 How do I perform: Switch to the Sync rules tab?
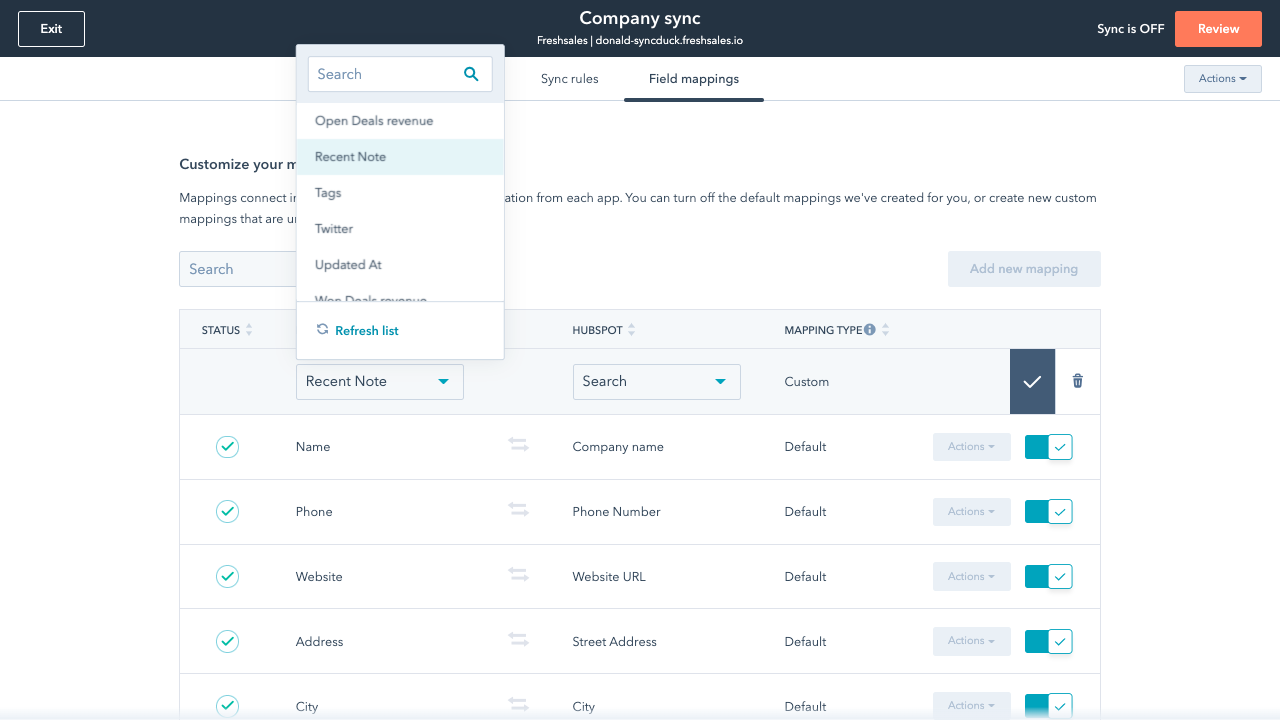(569, 79)
